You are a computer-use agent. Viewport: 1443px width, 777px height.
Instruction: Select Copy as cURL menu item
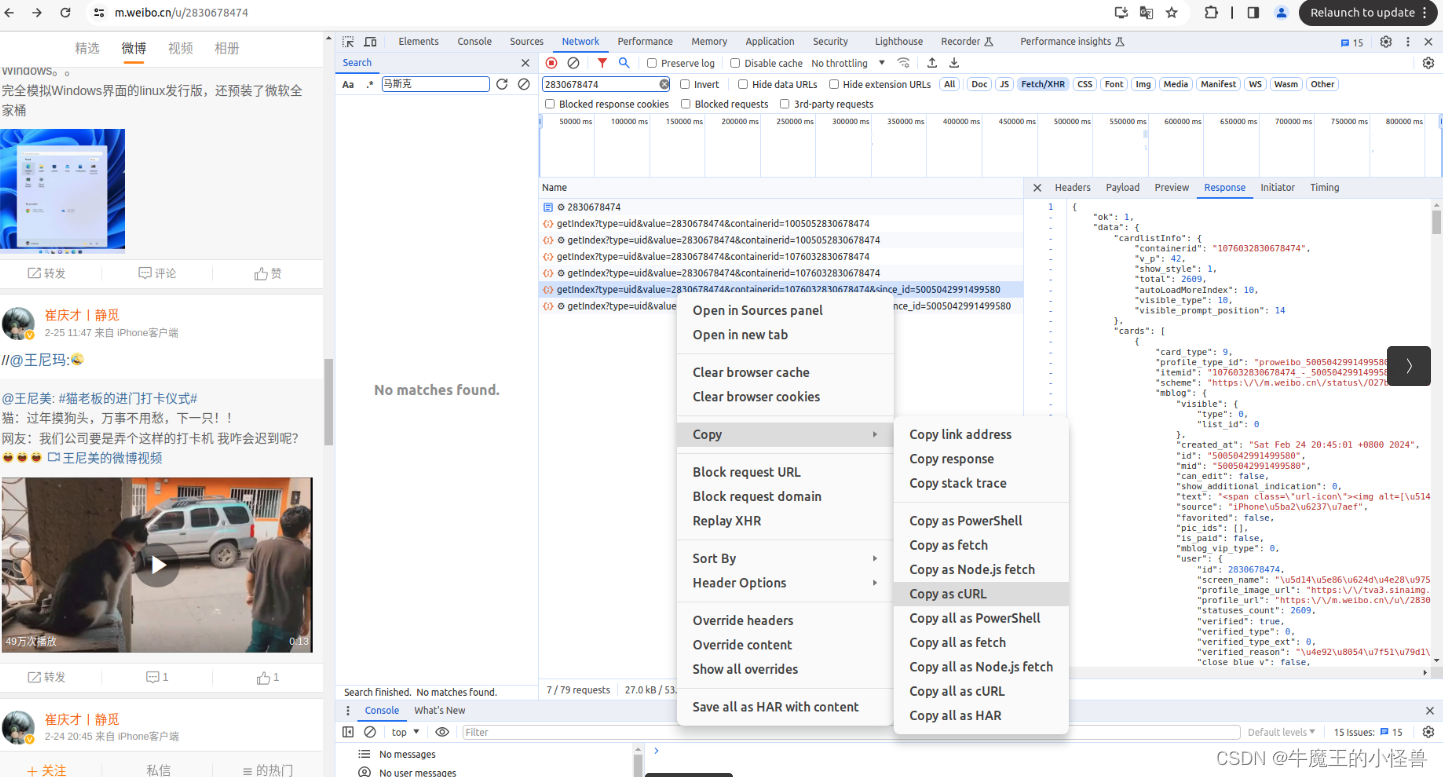coord(981,593)
